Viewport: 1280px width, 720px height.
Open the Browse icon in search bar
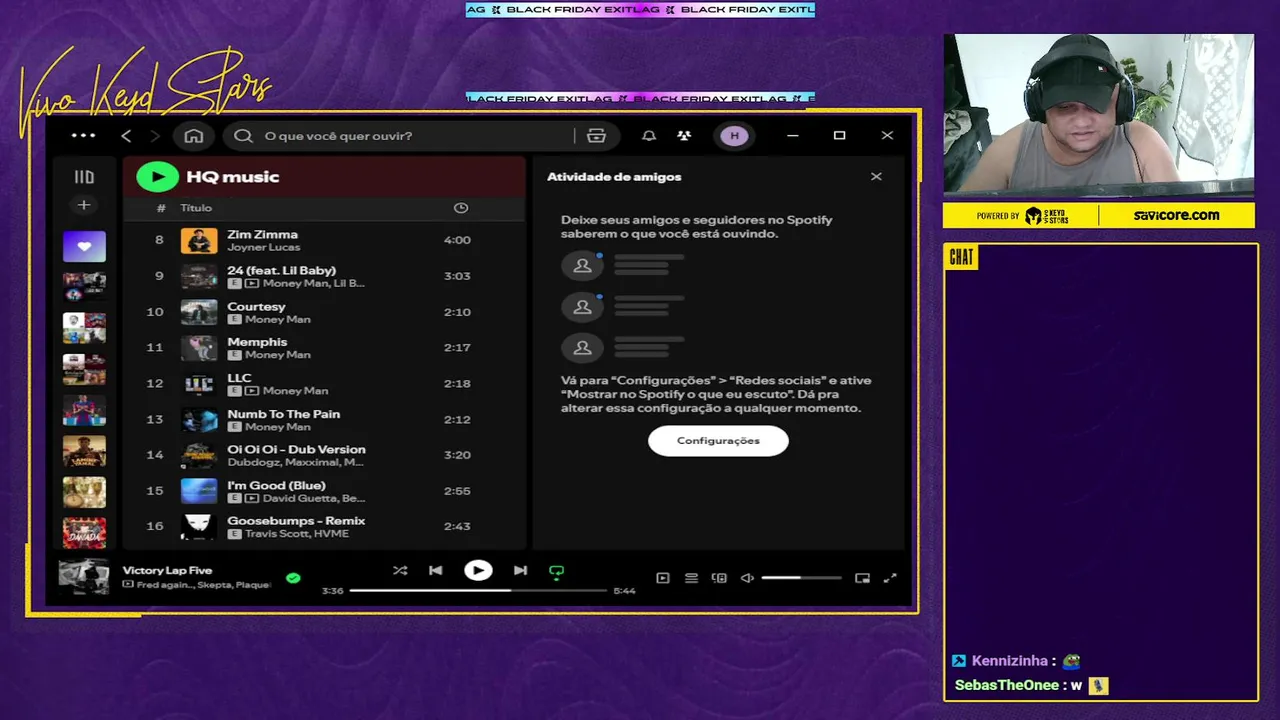point(596,136)
